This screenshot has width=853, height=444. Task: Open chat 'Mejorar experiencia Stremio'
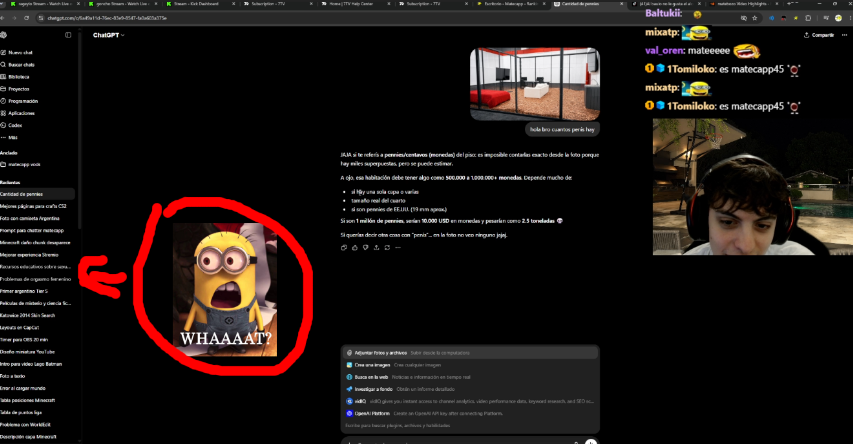click(x=29, y=255)
